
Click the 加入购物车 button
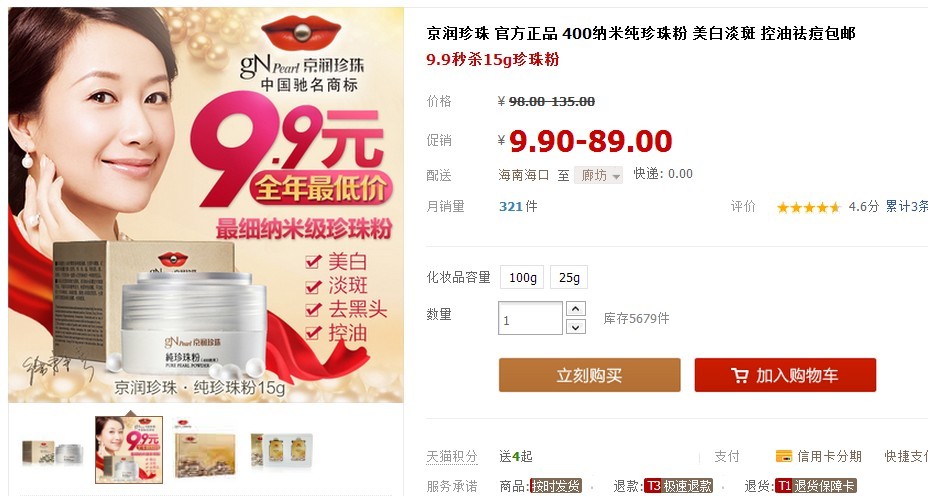point(785,375)
